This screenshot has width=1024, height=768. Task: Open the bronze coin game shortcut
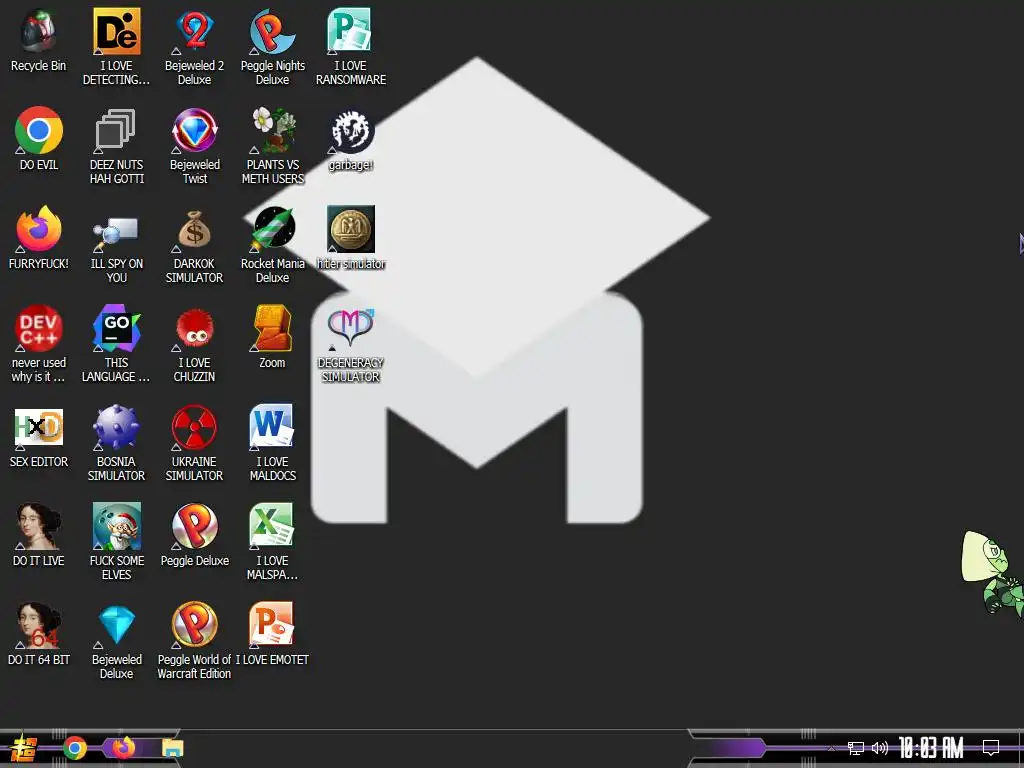351,229
